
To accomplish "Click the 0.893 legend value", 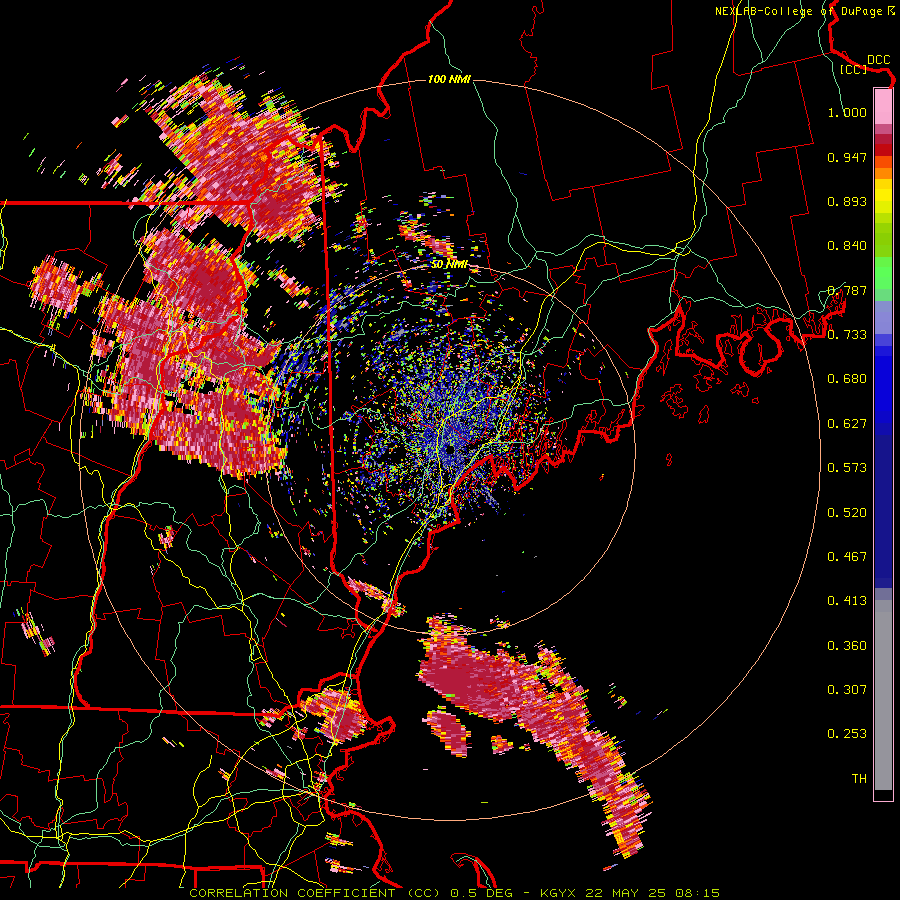I will [x=847, y=201].
